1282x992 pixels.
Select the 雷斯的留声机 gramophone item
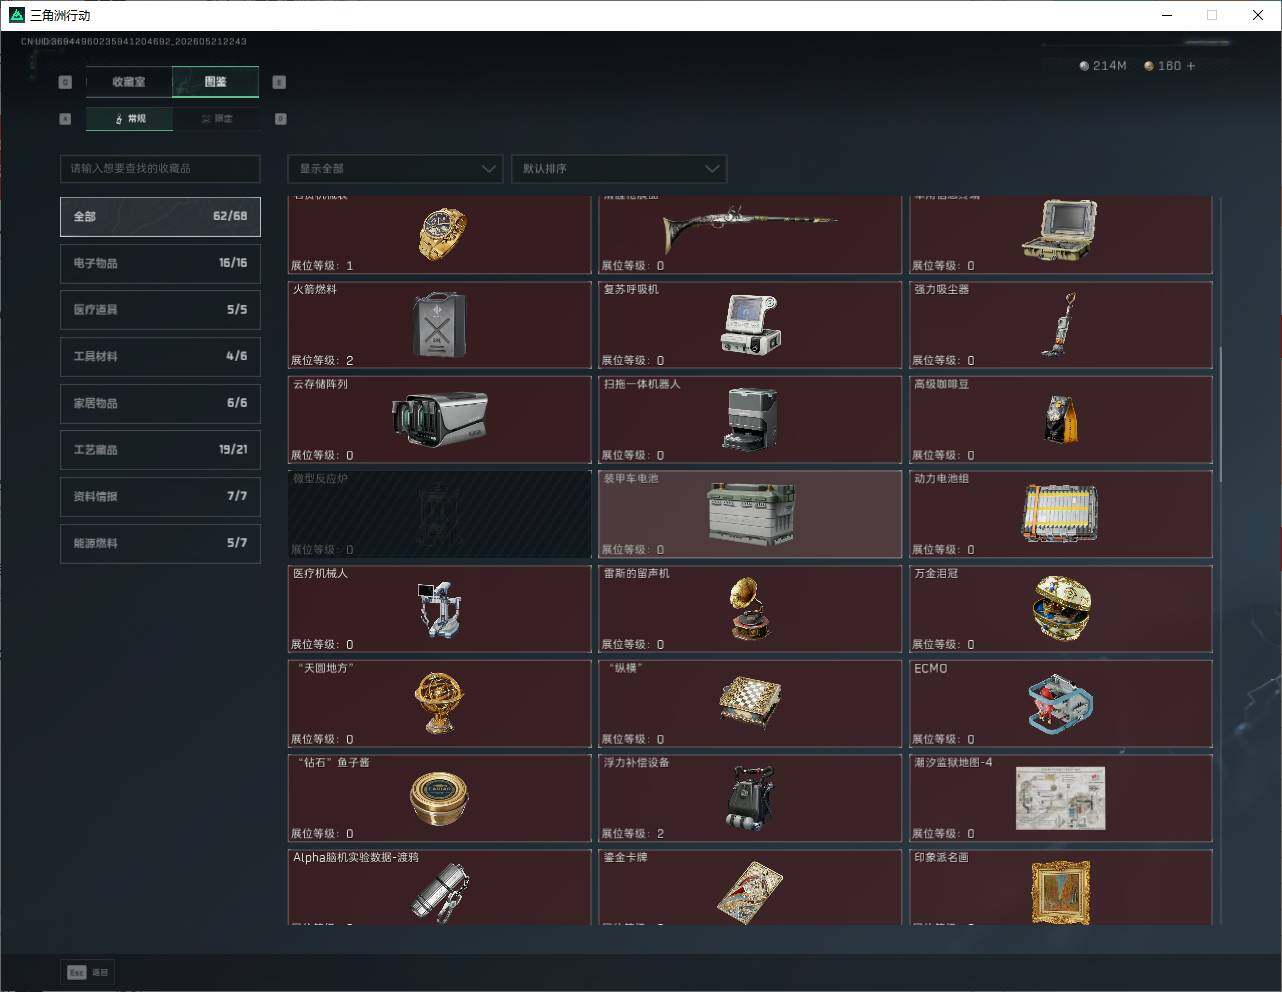(x=750, y=609)
